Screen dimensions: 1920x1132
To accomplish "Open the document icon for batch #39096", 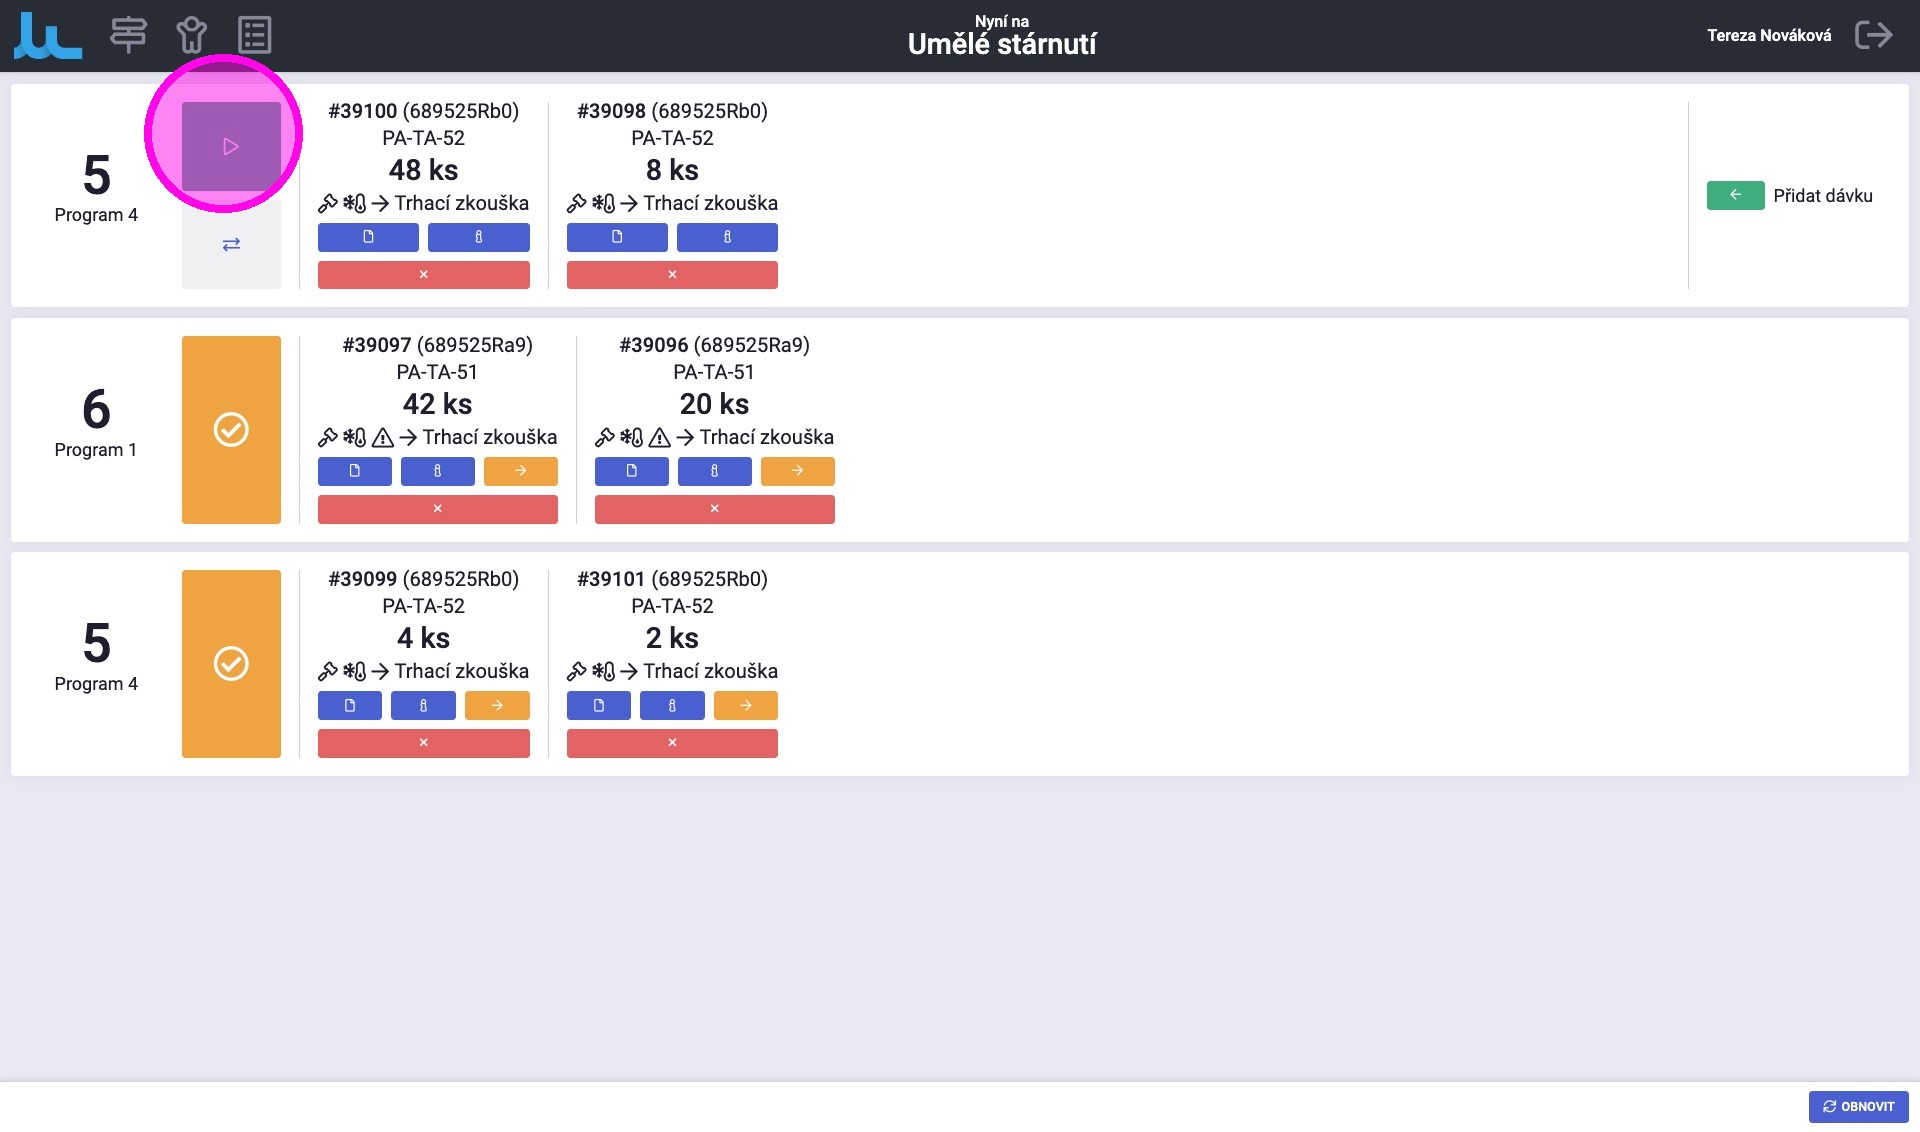I will 631,471.
